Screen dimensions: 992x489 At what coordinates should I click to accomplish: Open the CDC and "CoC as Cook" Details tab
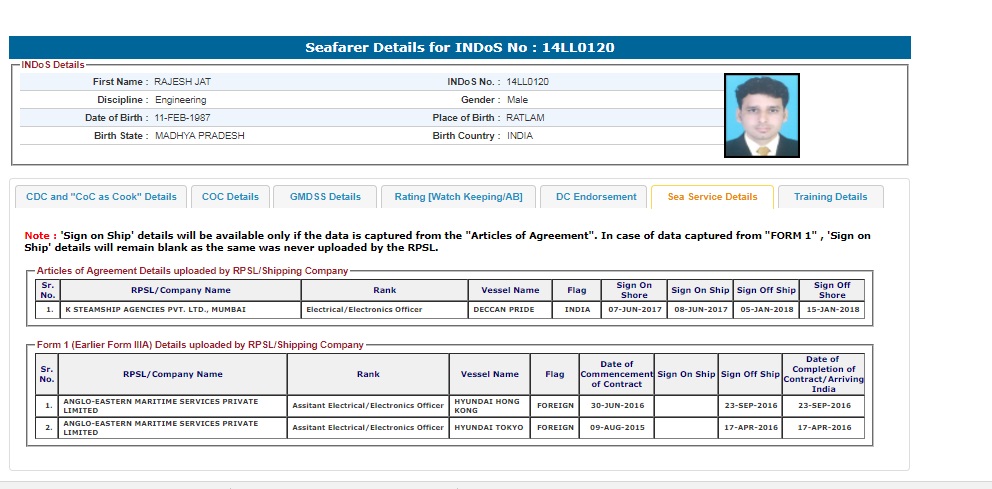pos(100,197)
